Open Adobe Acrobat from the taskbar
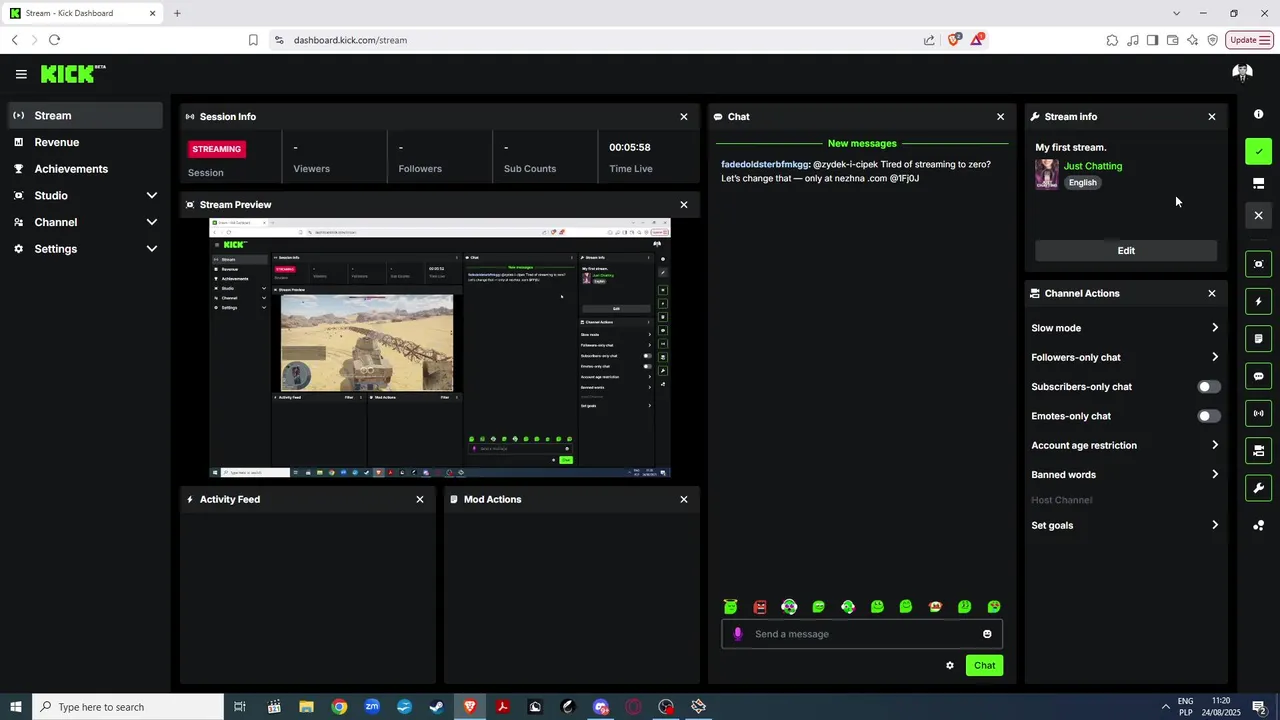Screen dimensions: 1280x720 click(x=502, y=707)
